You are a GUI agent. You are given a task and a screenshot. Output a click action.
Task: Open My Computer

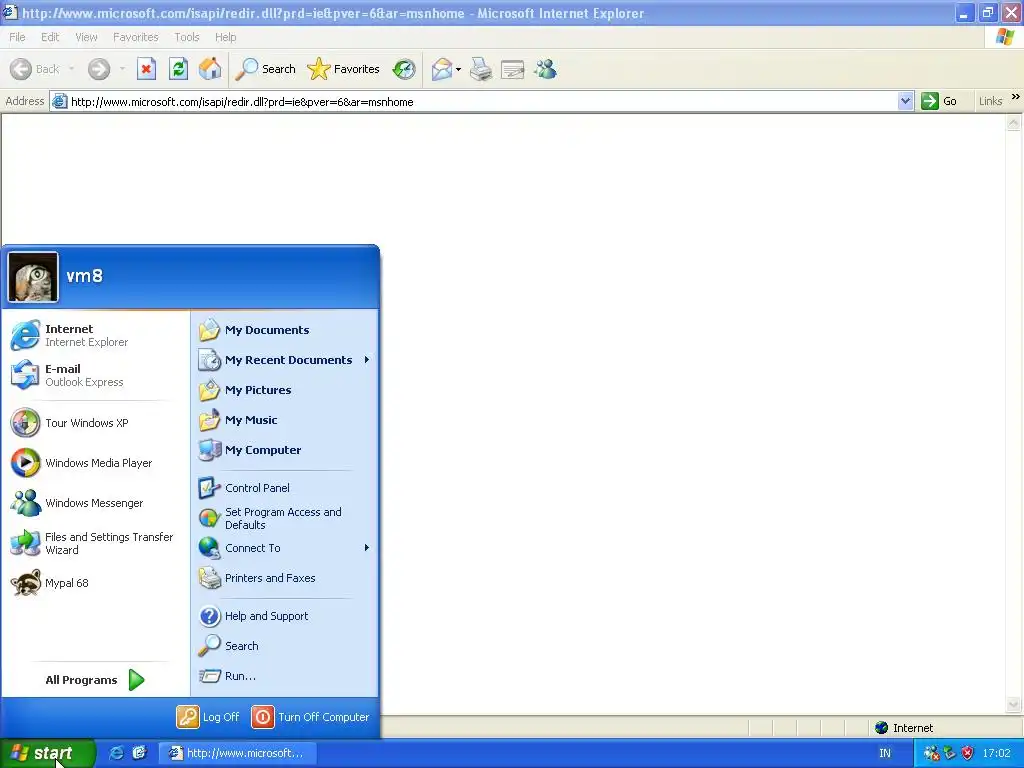click(285, 450)
